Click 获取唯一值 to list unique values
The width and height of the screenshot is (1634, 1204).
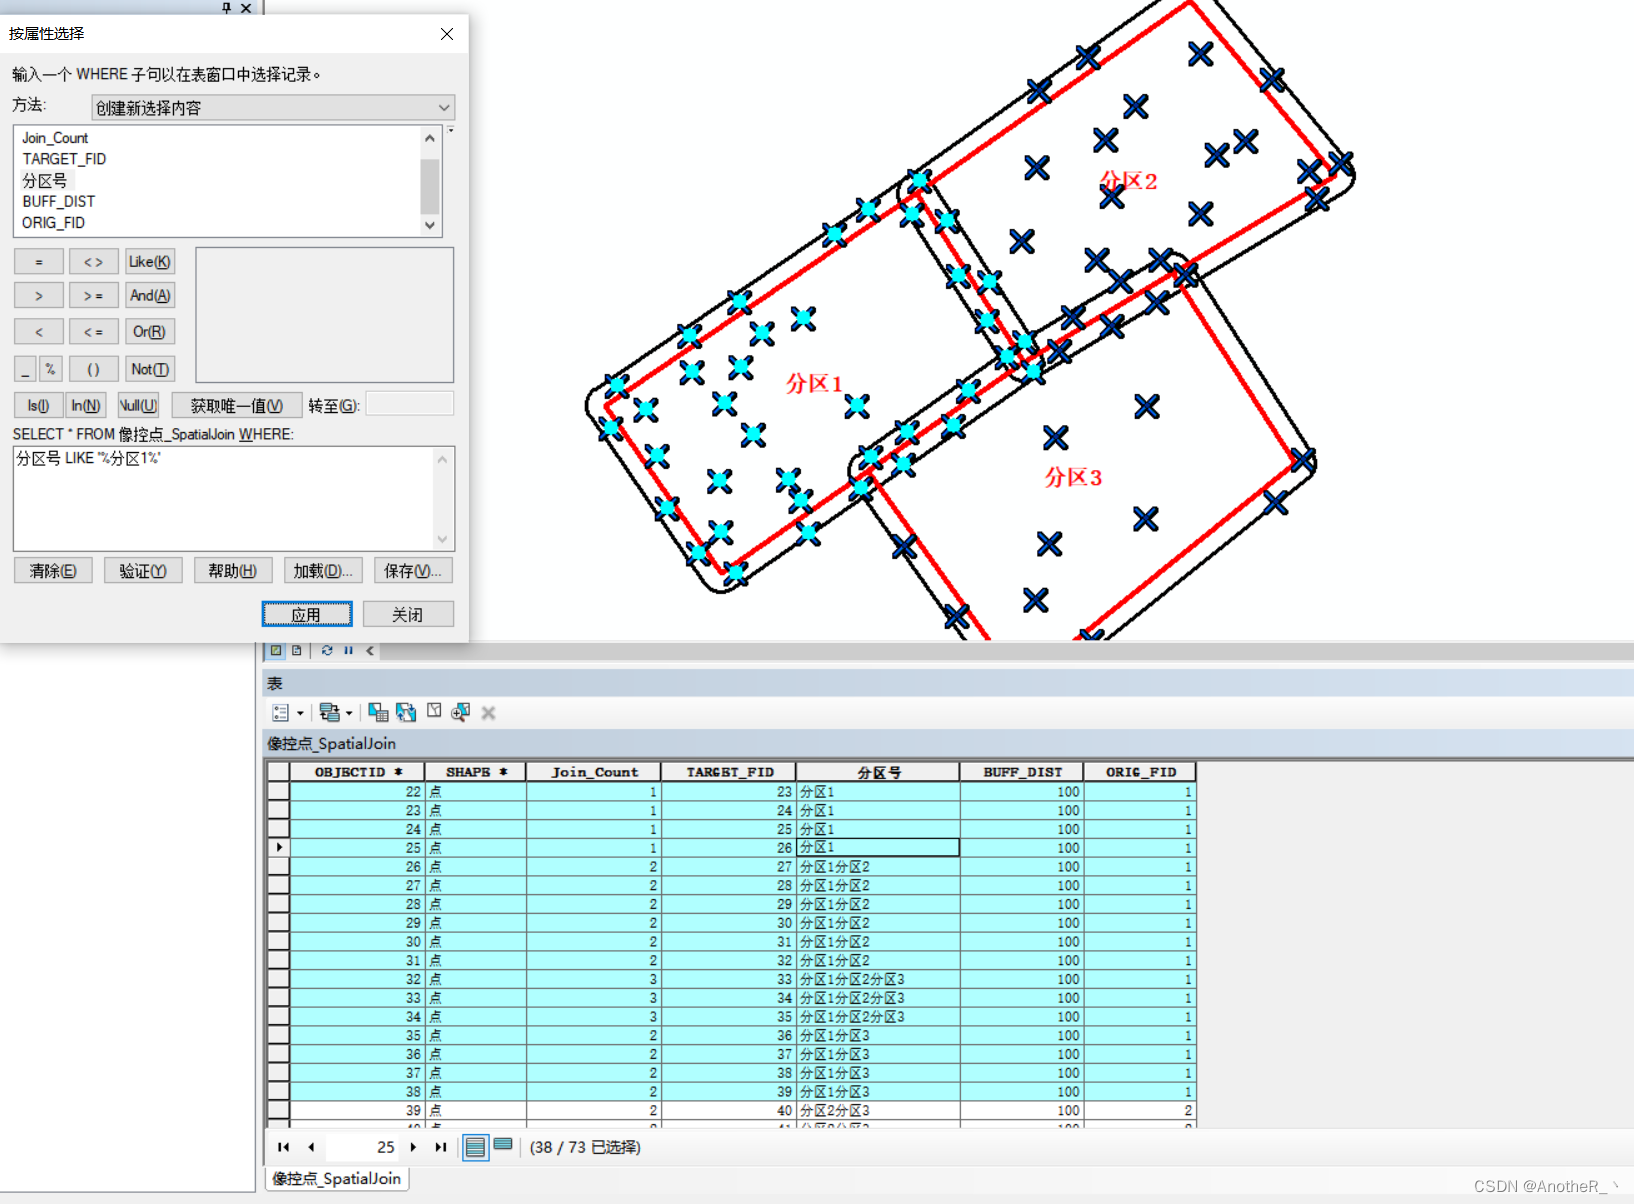(x=236, y=405)
